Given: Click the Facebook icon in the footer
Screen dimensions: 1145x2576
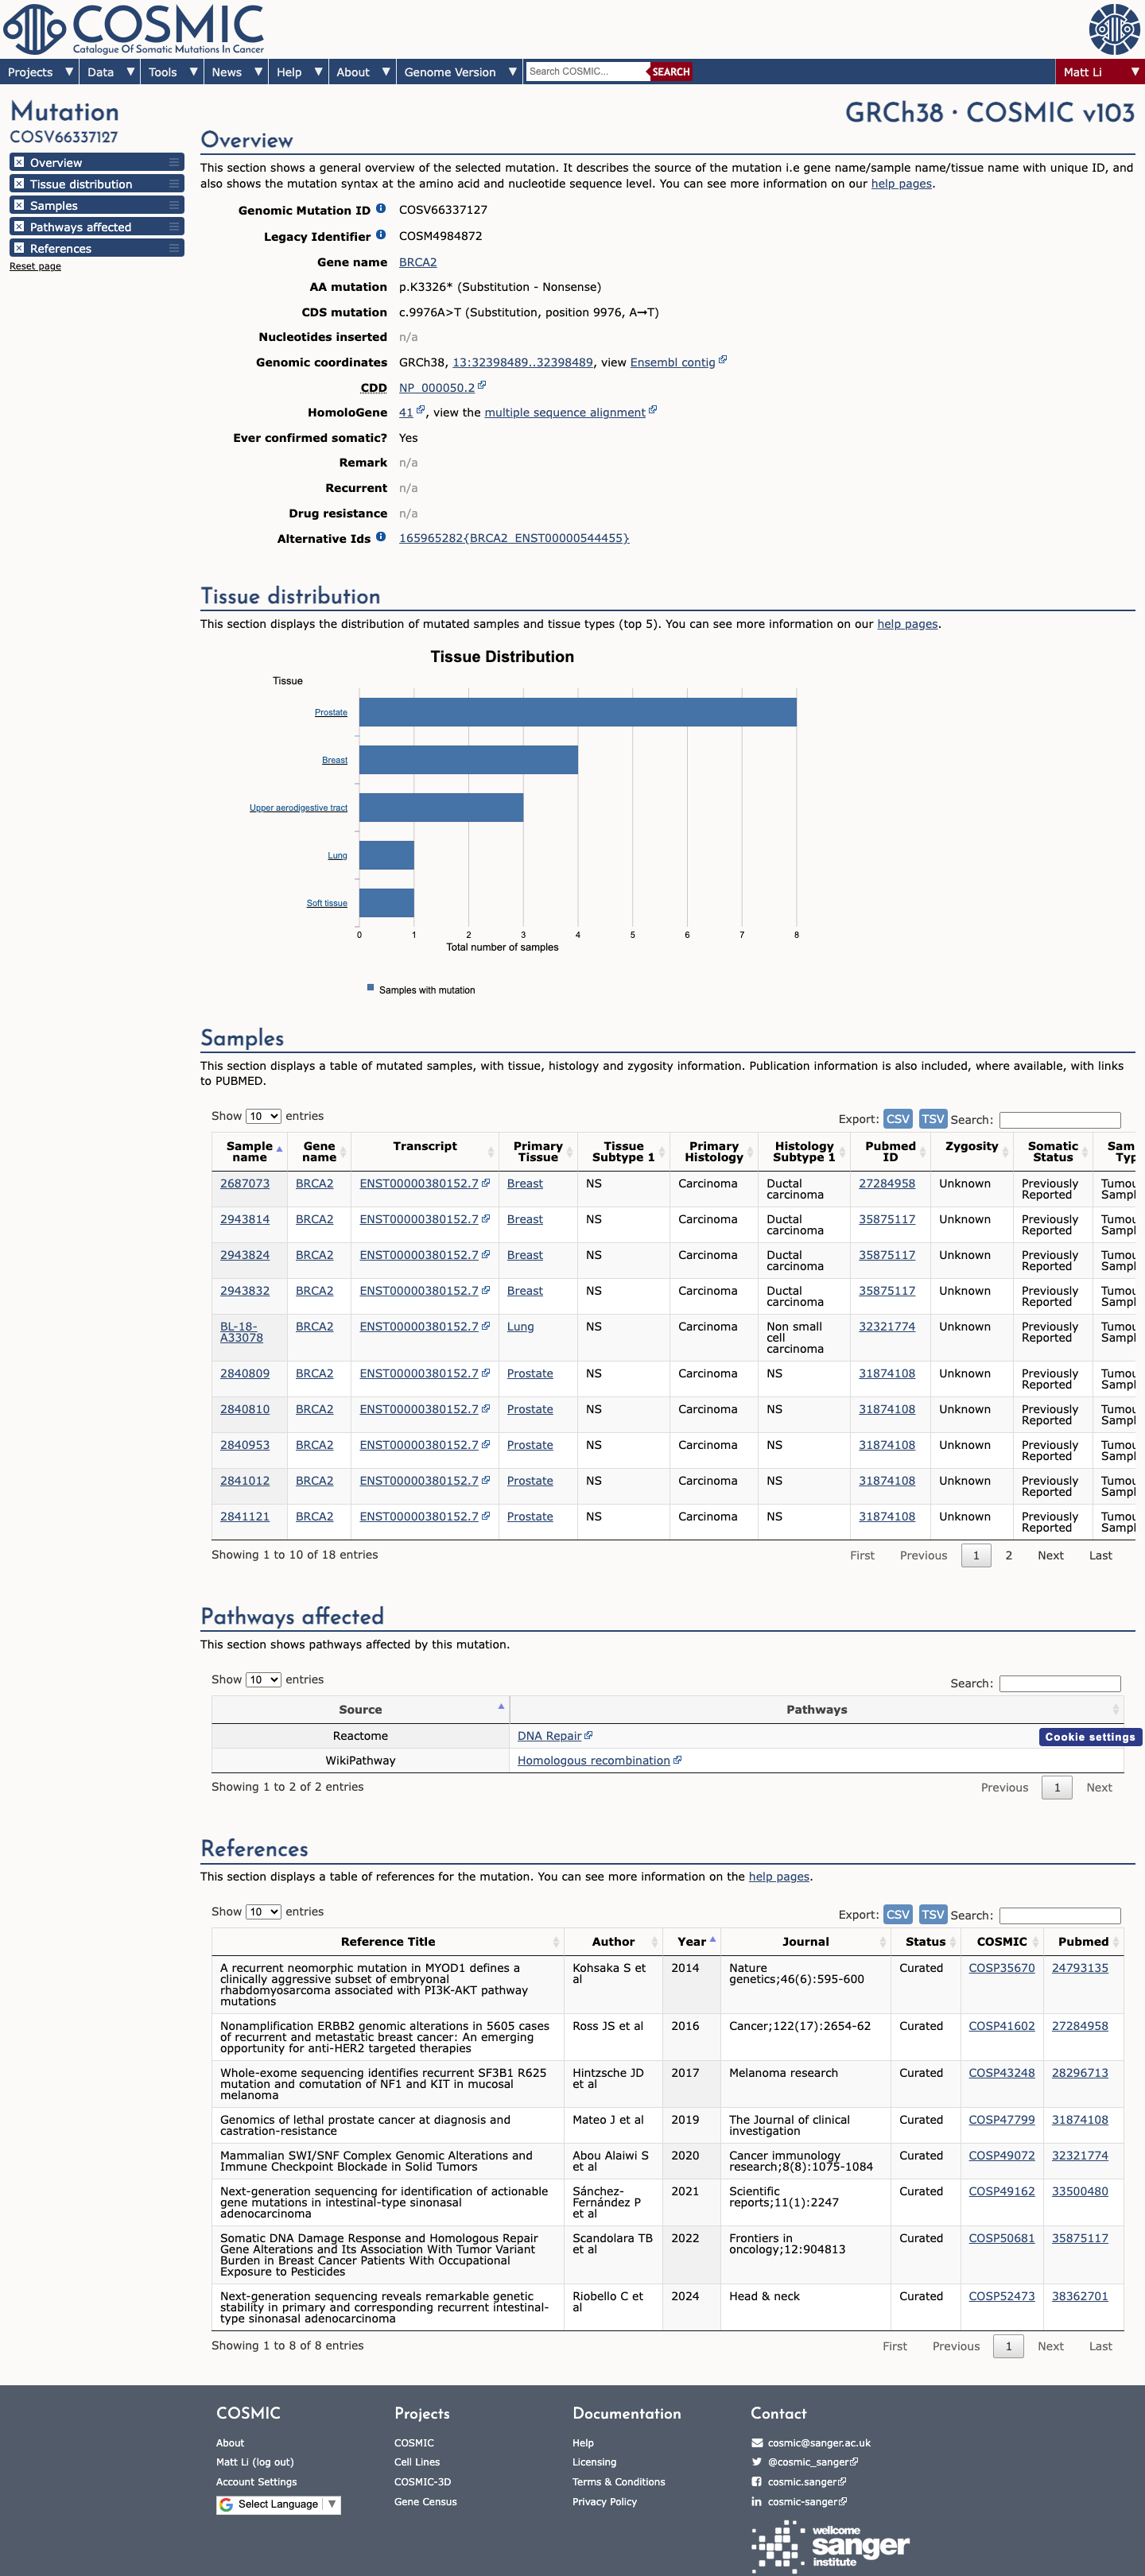Looking at the screenshot, I should [x=757, y=2481].
